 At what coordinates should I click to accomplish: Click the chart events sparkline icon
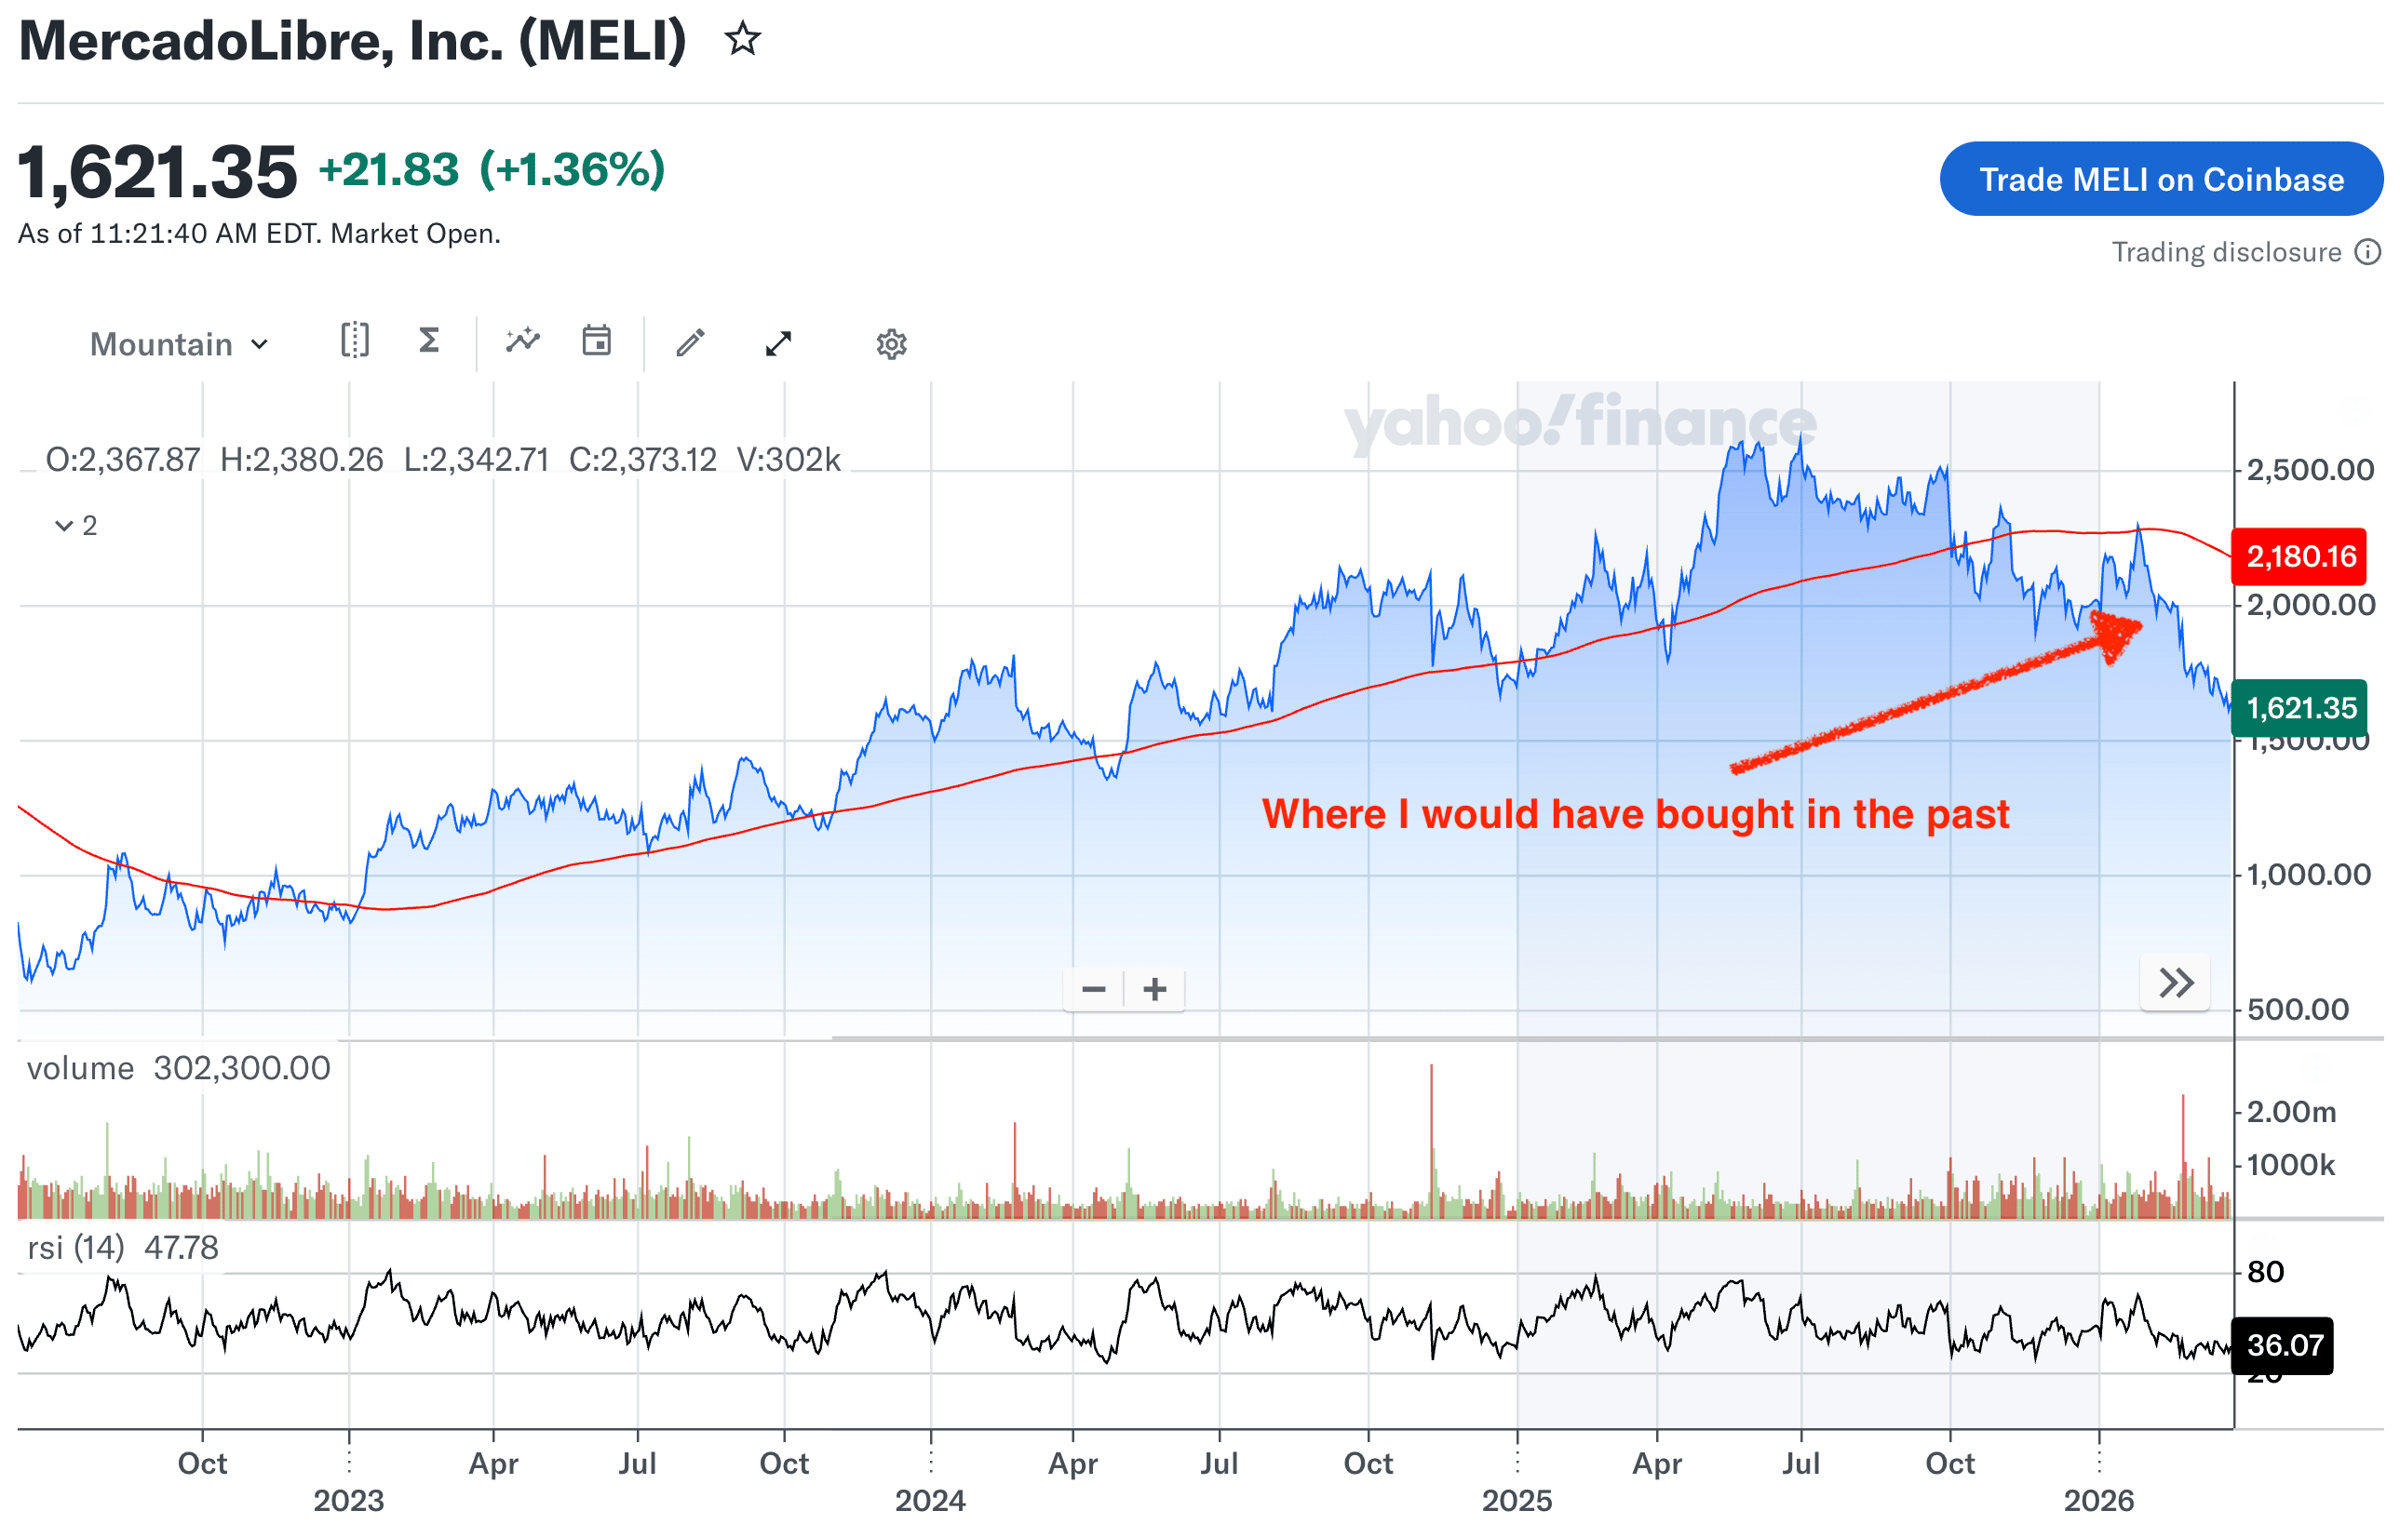point(522,342)
